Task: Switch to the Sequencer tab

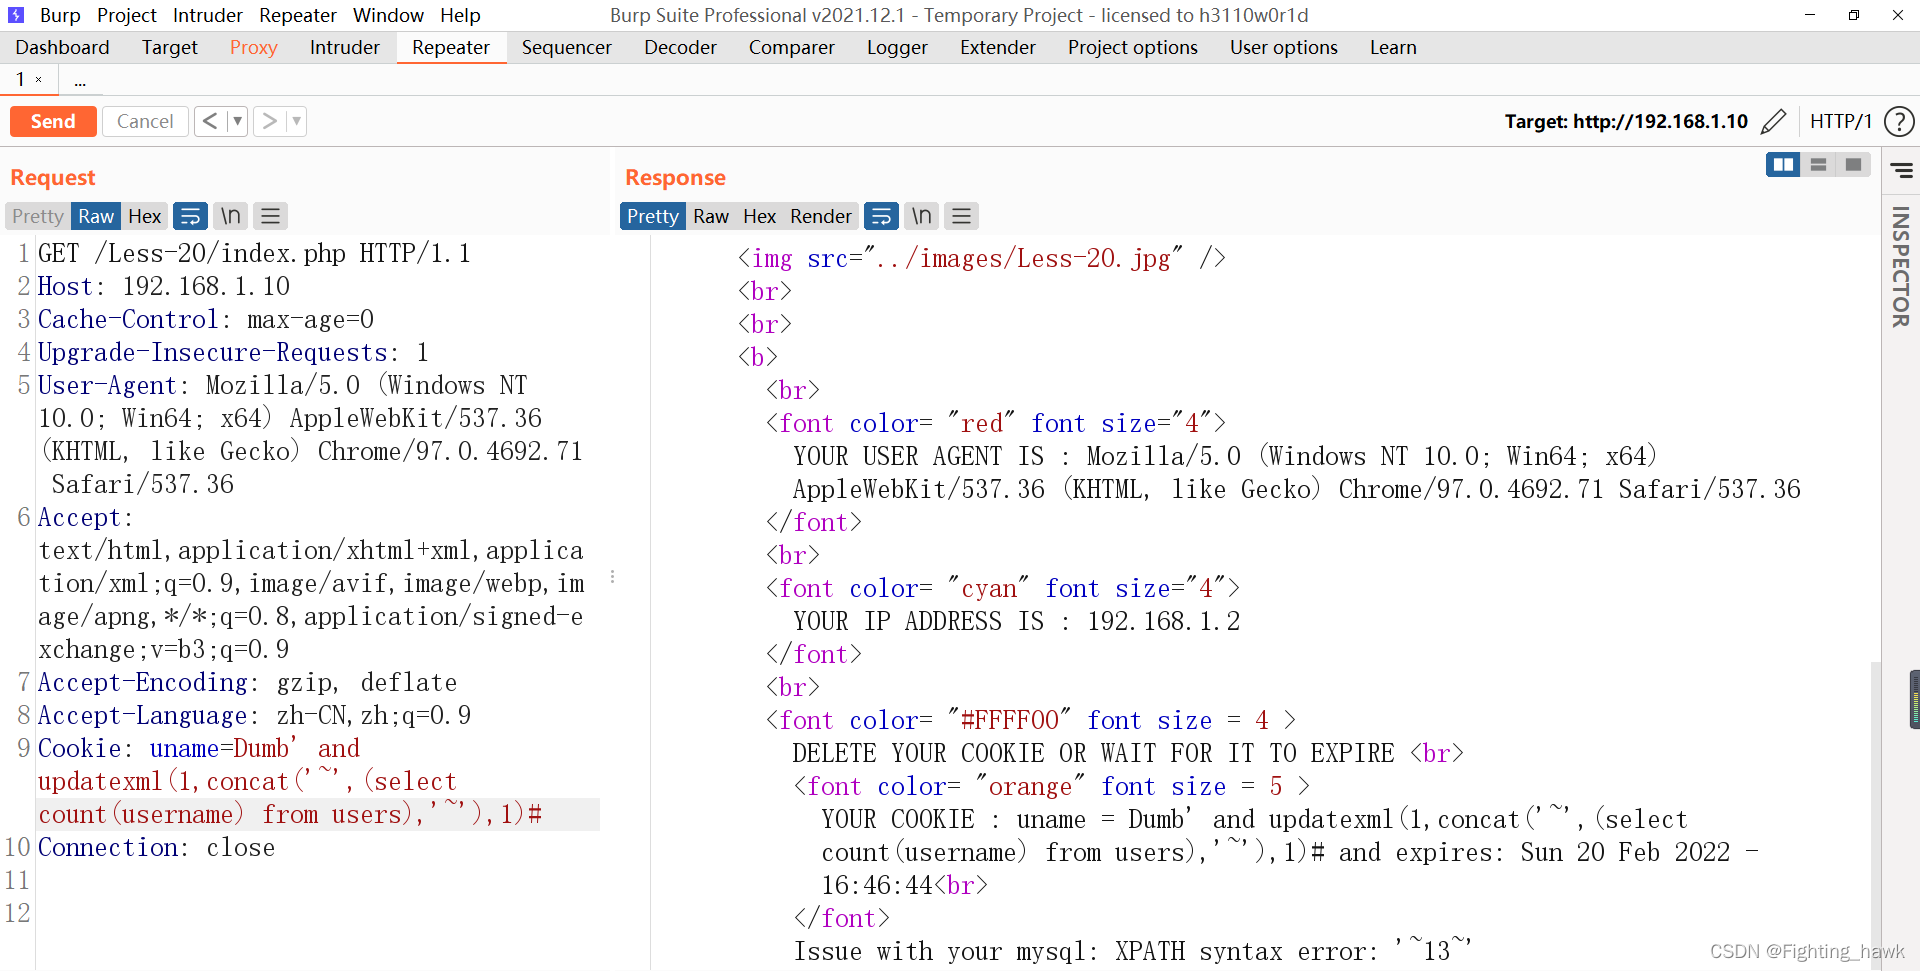Action: coord(566,48)
